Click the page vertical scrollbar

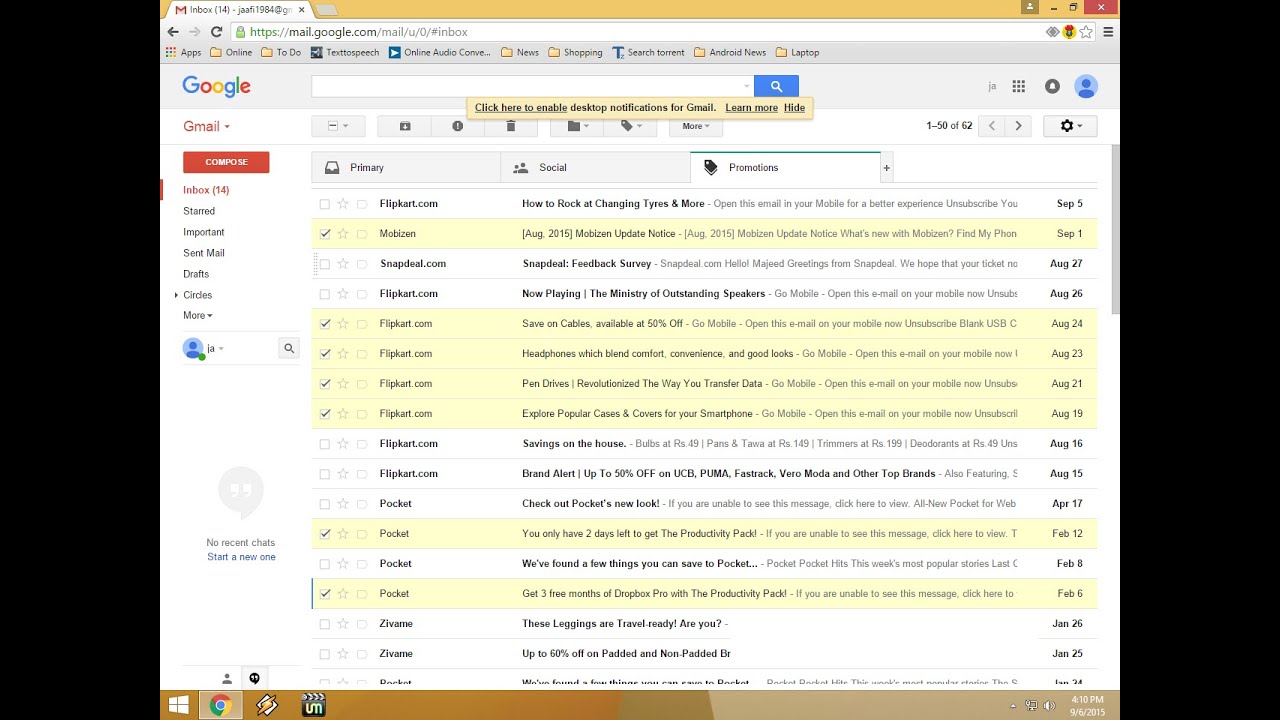click(1115, 230)
